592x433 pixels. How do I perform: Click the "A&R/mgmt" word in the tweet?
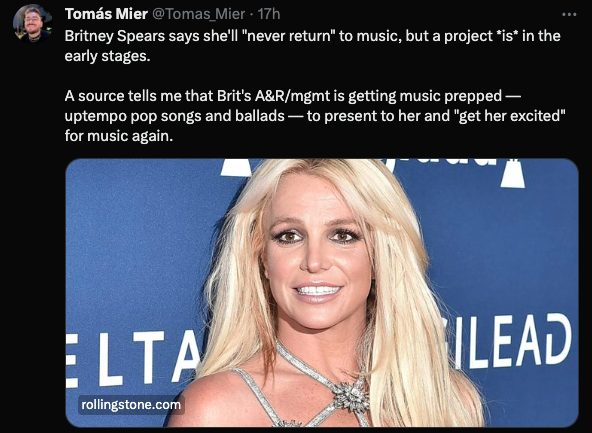coord(292,96)
